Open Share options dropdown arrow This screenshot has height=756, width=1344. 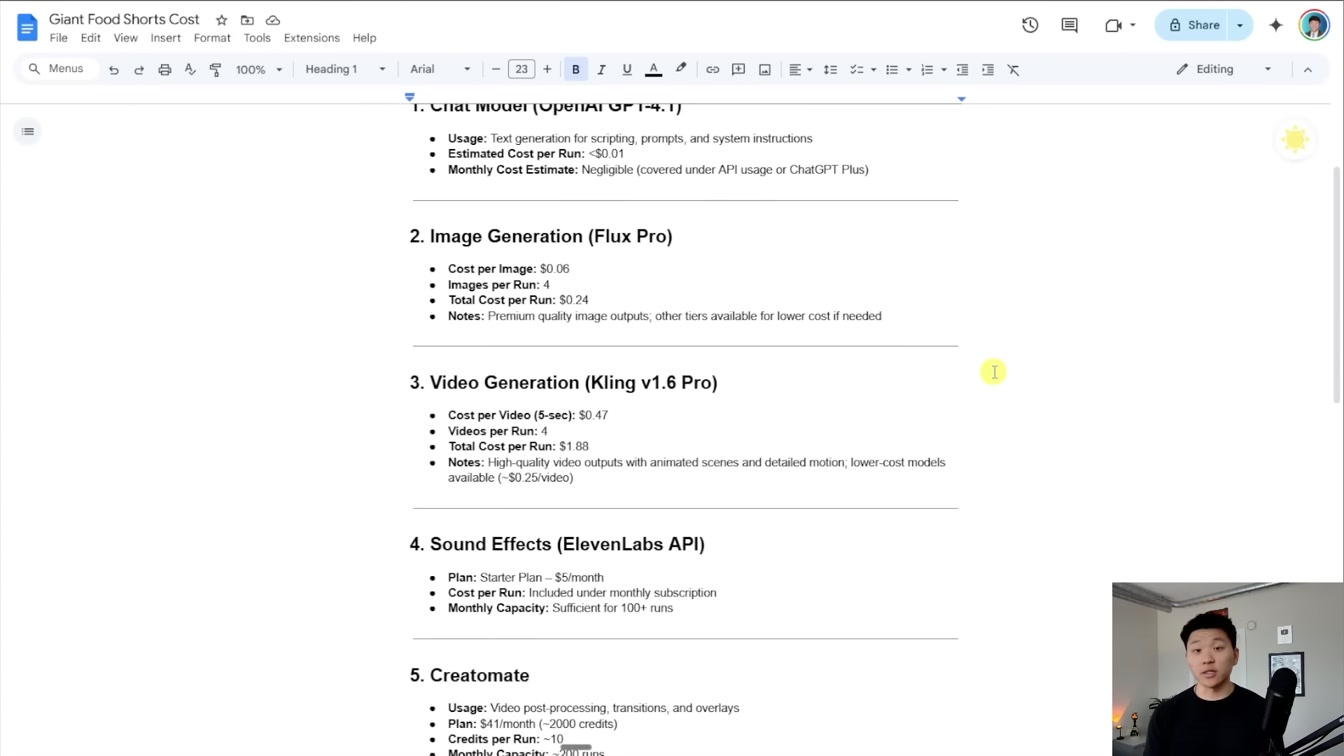(1240, 25)
